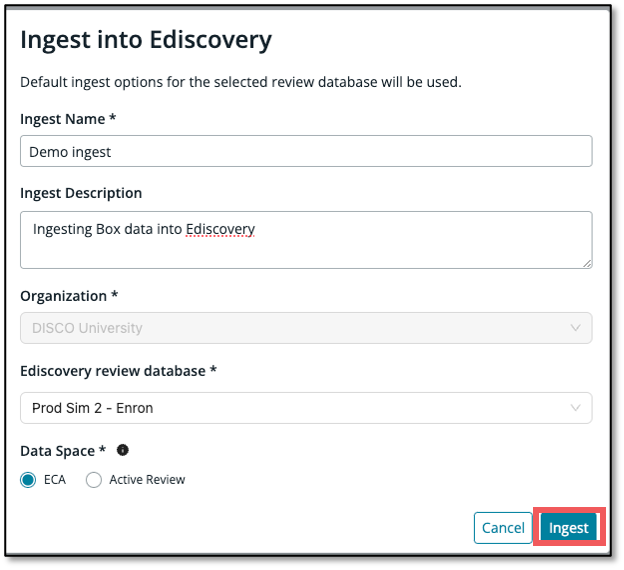The width and height of the screenshot is (624, 570).
Task: Click the 'Ingest into Ediscovery' dialog title
Action: [x=146, y=40]
